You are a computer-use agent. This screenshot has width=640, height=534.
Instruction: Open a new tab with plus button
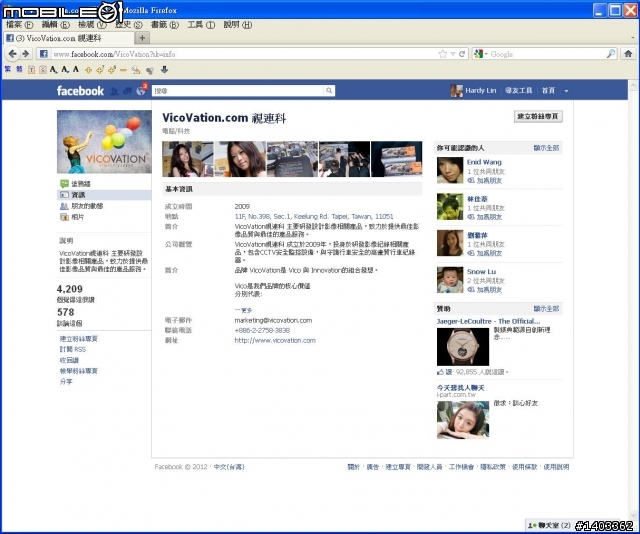click(142, 38)
